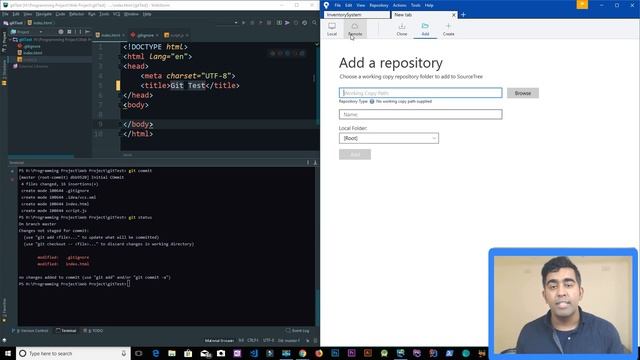Image resolution: width=640 pixels, height=360 pixels.
Task: Open the Terminal tool window tab
Action: tap(66, 331)
